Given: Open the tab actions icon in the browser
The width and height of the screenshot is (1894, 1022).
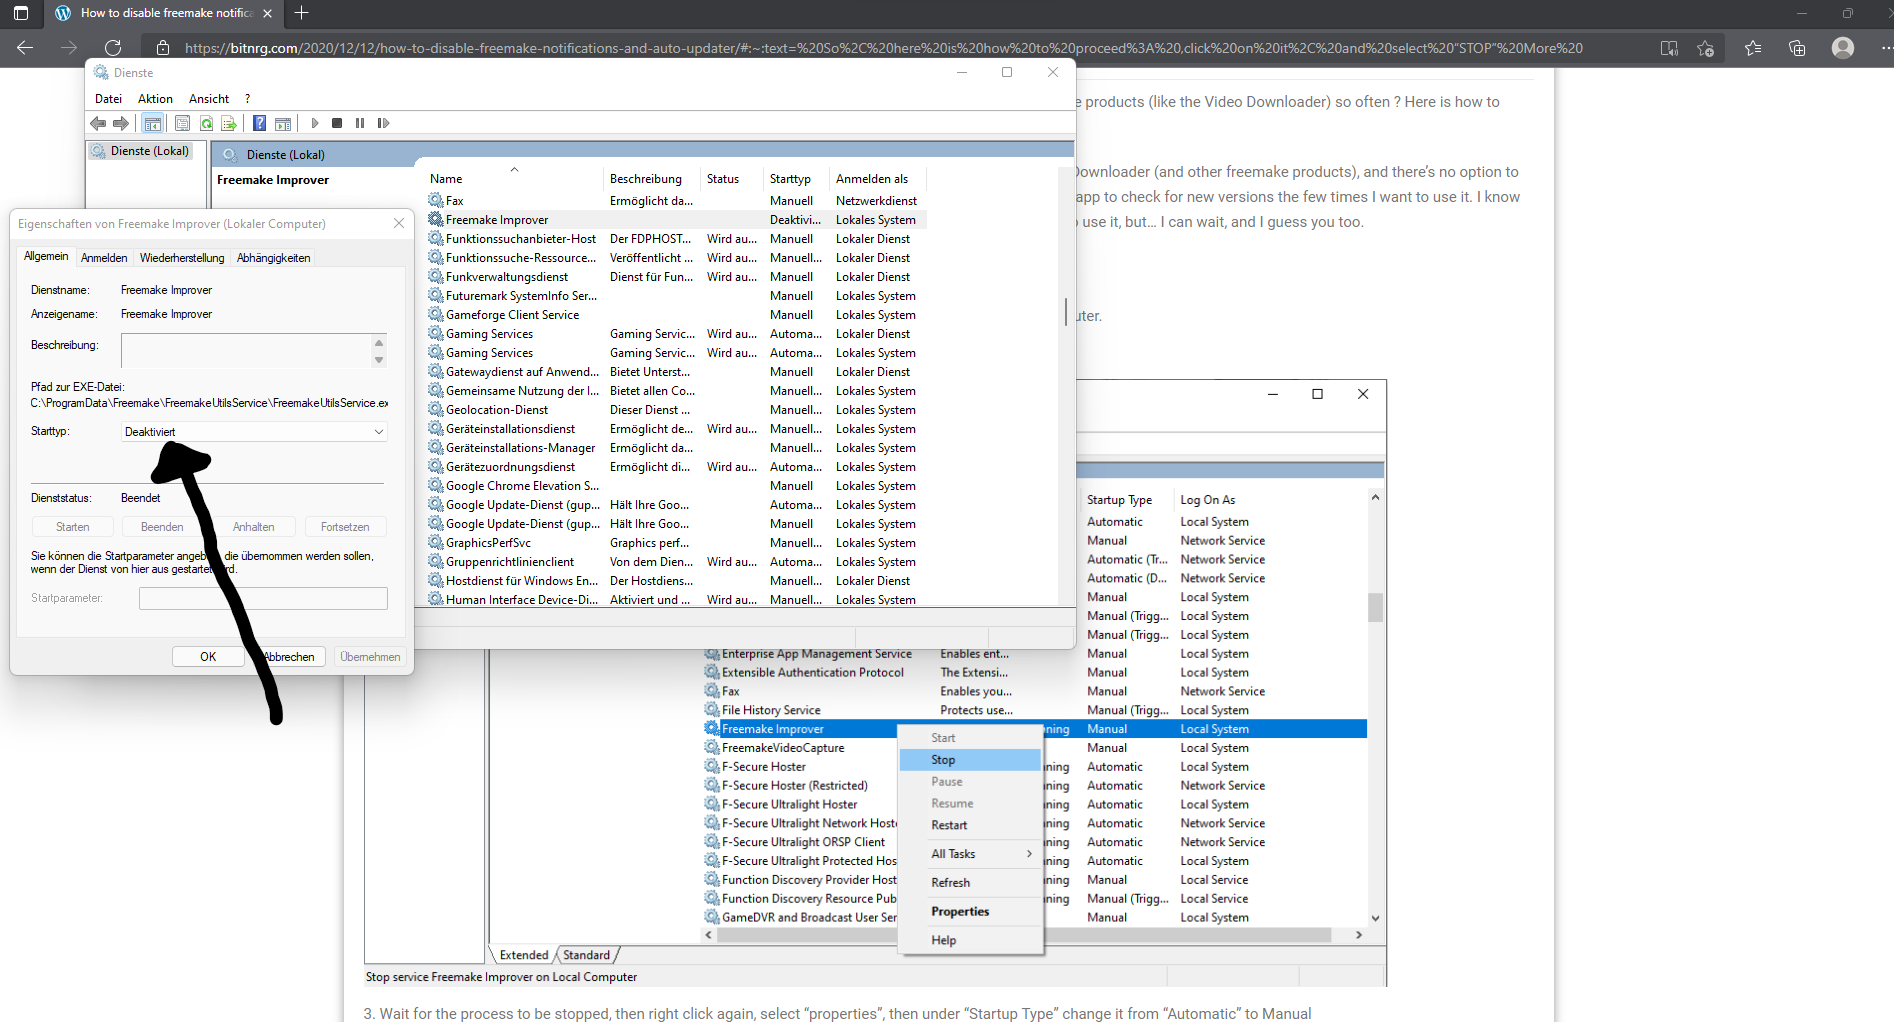Looking at the screenshot, I should [21, 13].
